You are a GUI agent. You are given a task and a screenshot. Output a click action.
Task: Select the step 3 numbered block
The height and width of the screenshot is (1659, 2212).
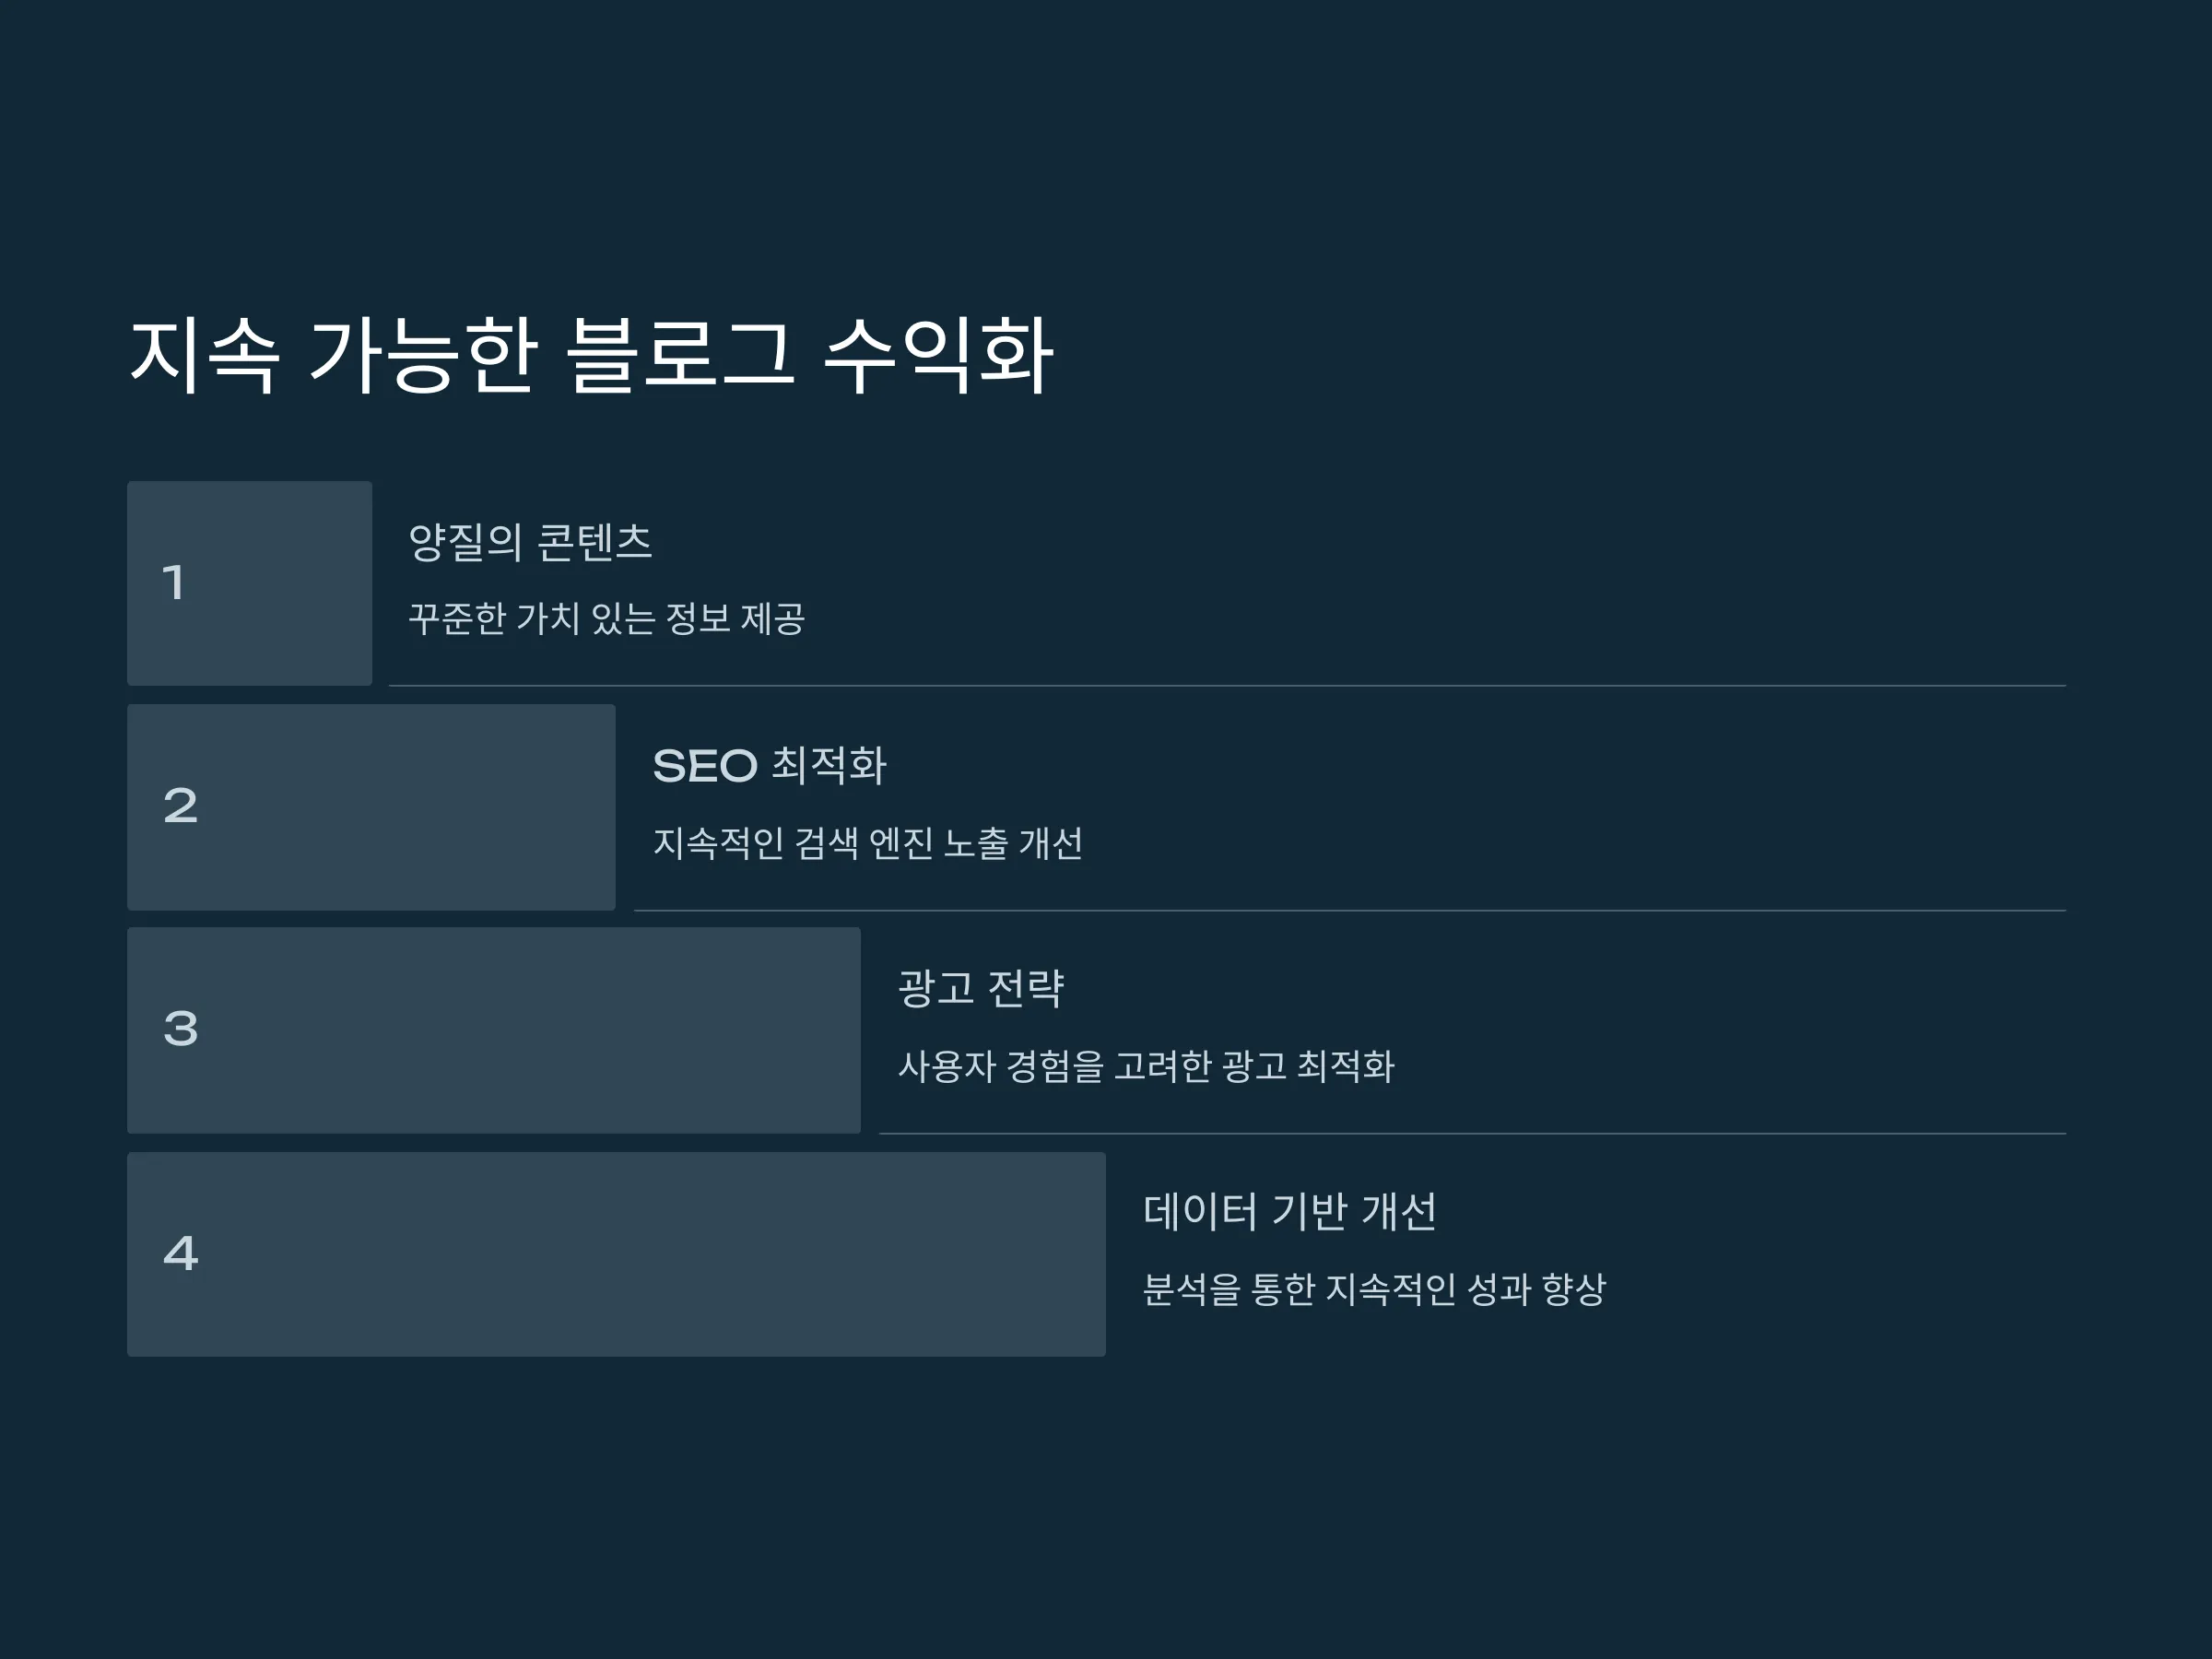pyautogui.click(x=494, y=1030)
